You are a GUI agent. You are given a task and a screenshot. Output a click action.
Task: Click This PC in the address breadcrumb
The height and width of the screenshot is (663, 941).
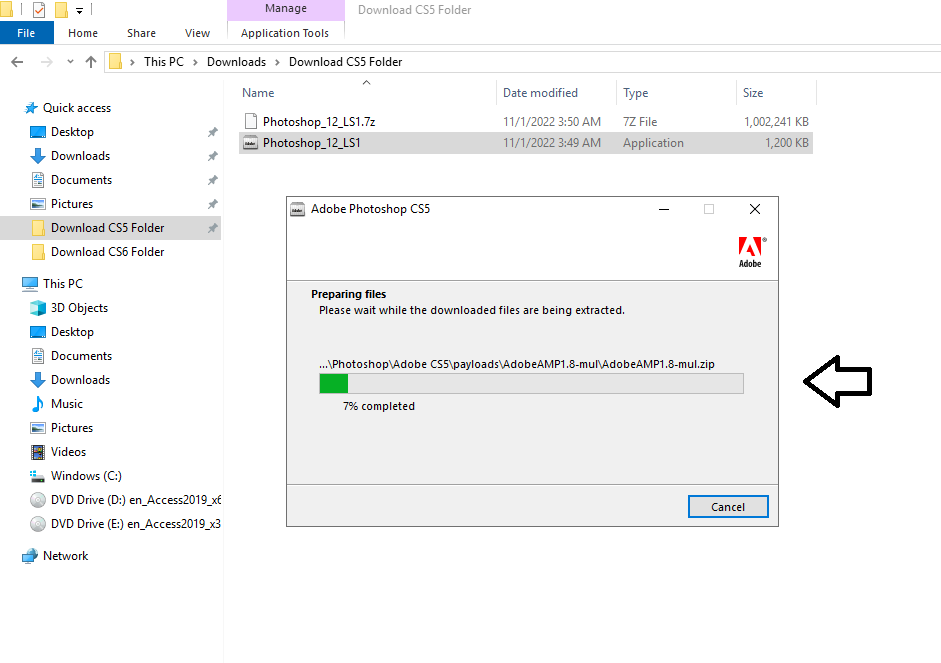coord(164,62)
